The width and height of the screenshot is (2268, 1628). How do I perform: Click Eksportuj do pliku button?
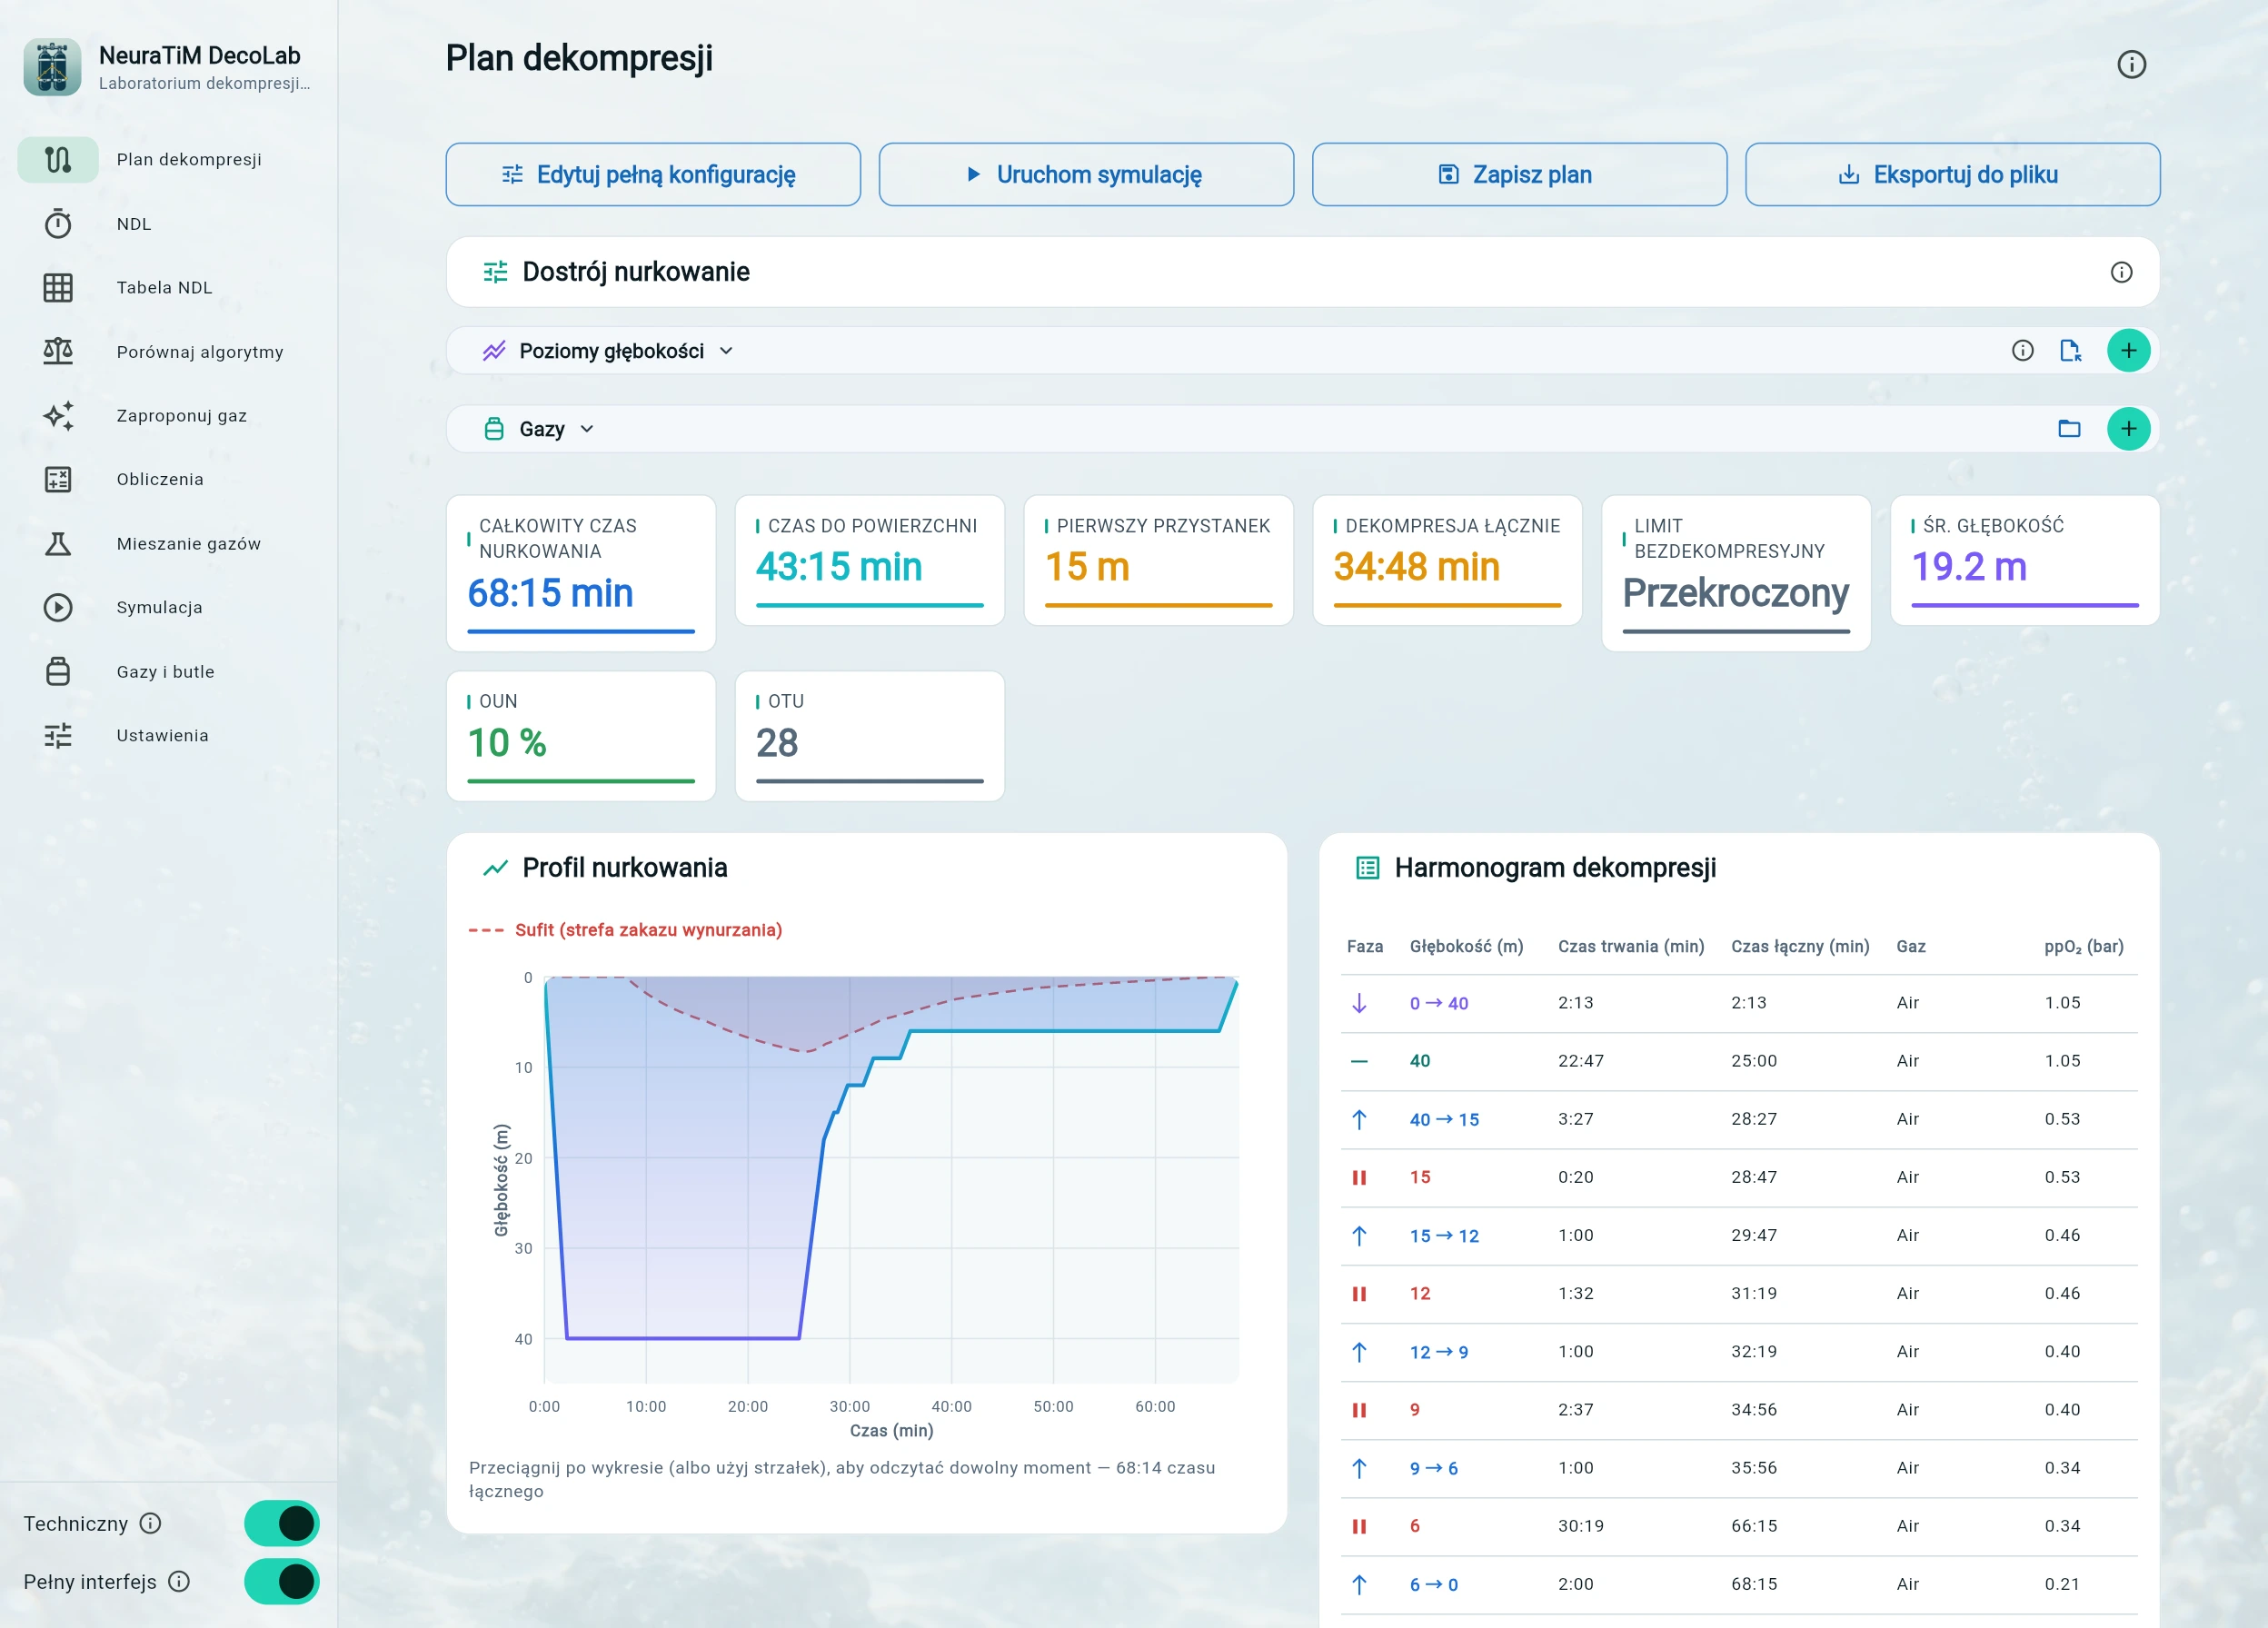(x=1952, y=174)
